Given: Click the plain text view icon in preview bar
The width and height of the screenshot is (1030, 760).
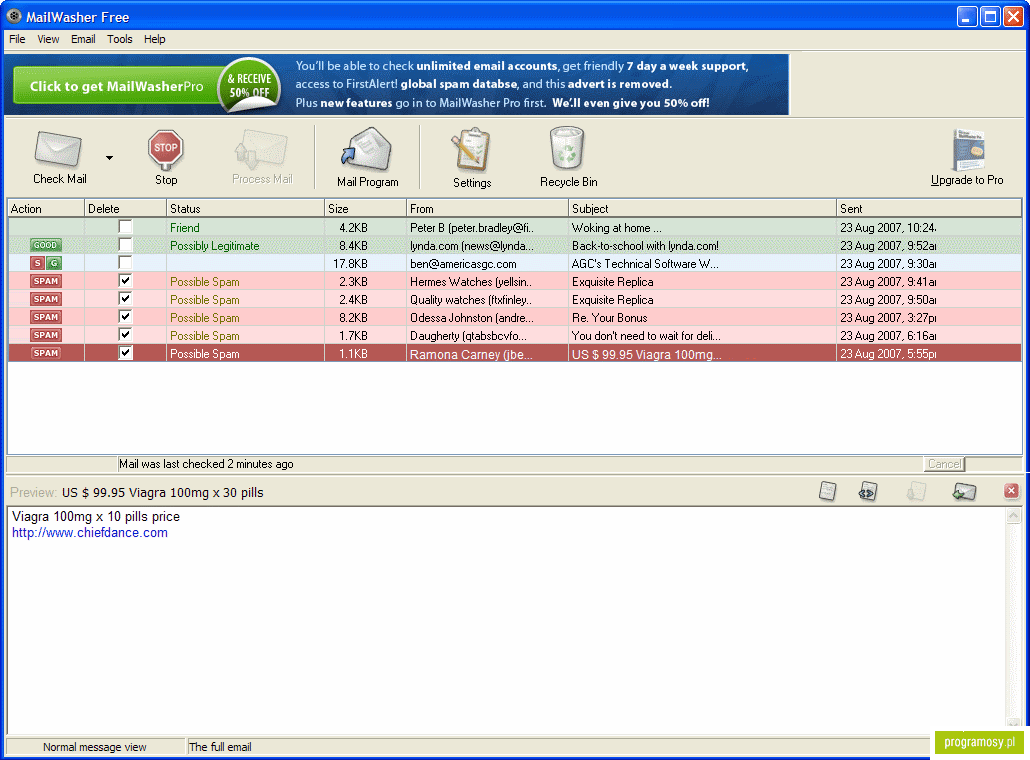Looking at the screenshot, I should pyautogui.click(x=828, y=491).
